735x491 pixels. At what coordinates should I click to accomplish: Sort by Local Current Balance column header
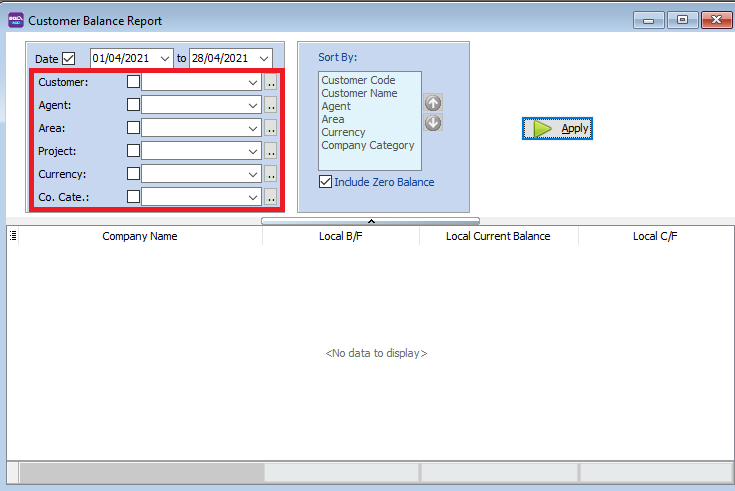pyautogui.click(x=498, y=236)
